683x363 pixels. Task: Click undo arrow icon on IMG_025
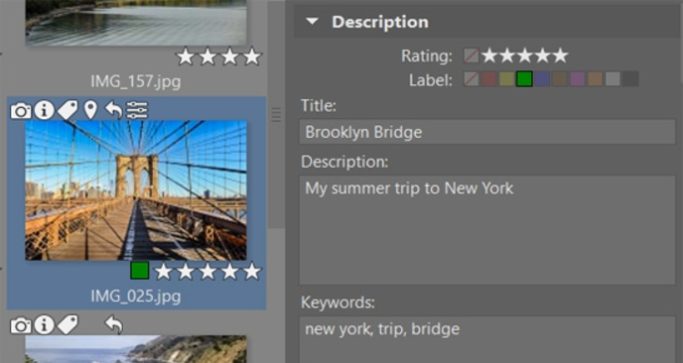[114, 110]
